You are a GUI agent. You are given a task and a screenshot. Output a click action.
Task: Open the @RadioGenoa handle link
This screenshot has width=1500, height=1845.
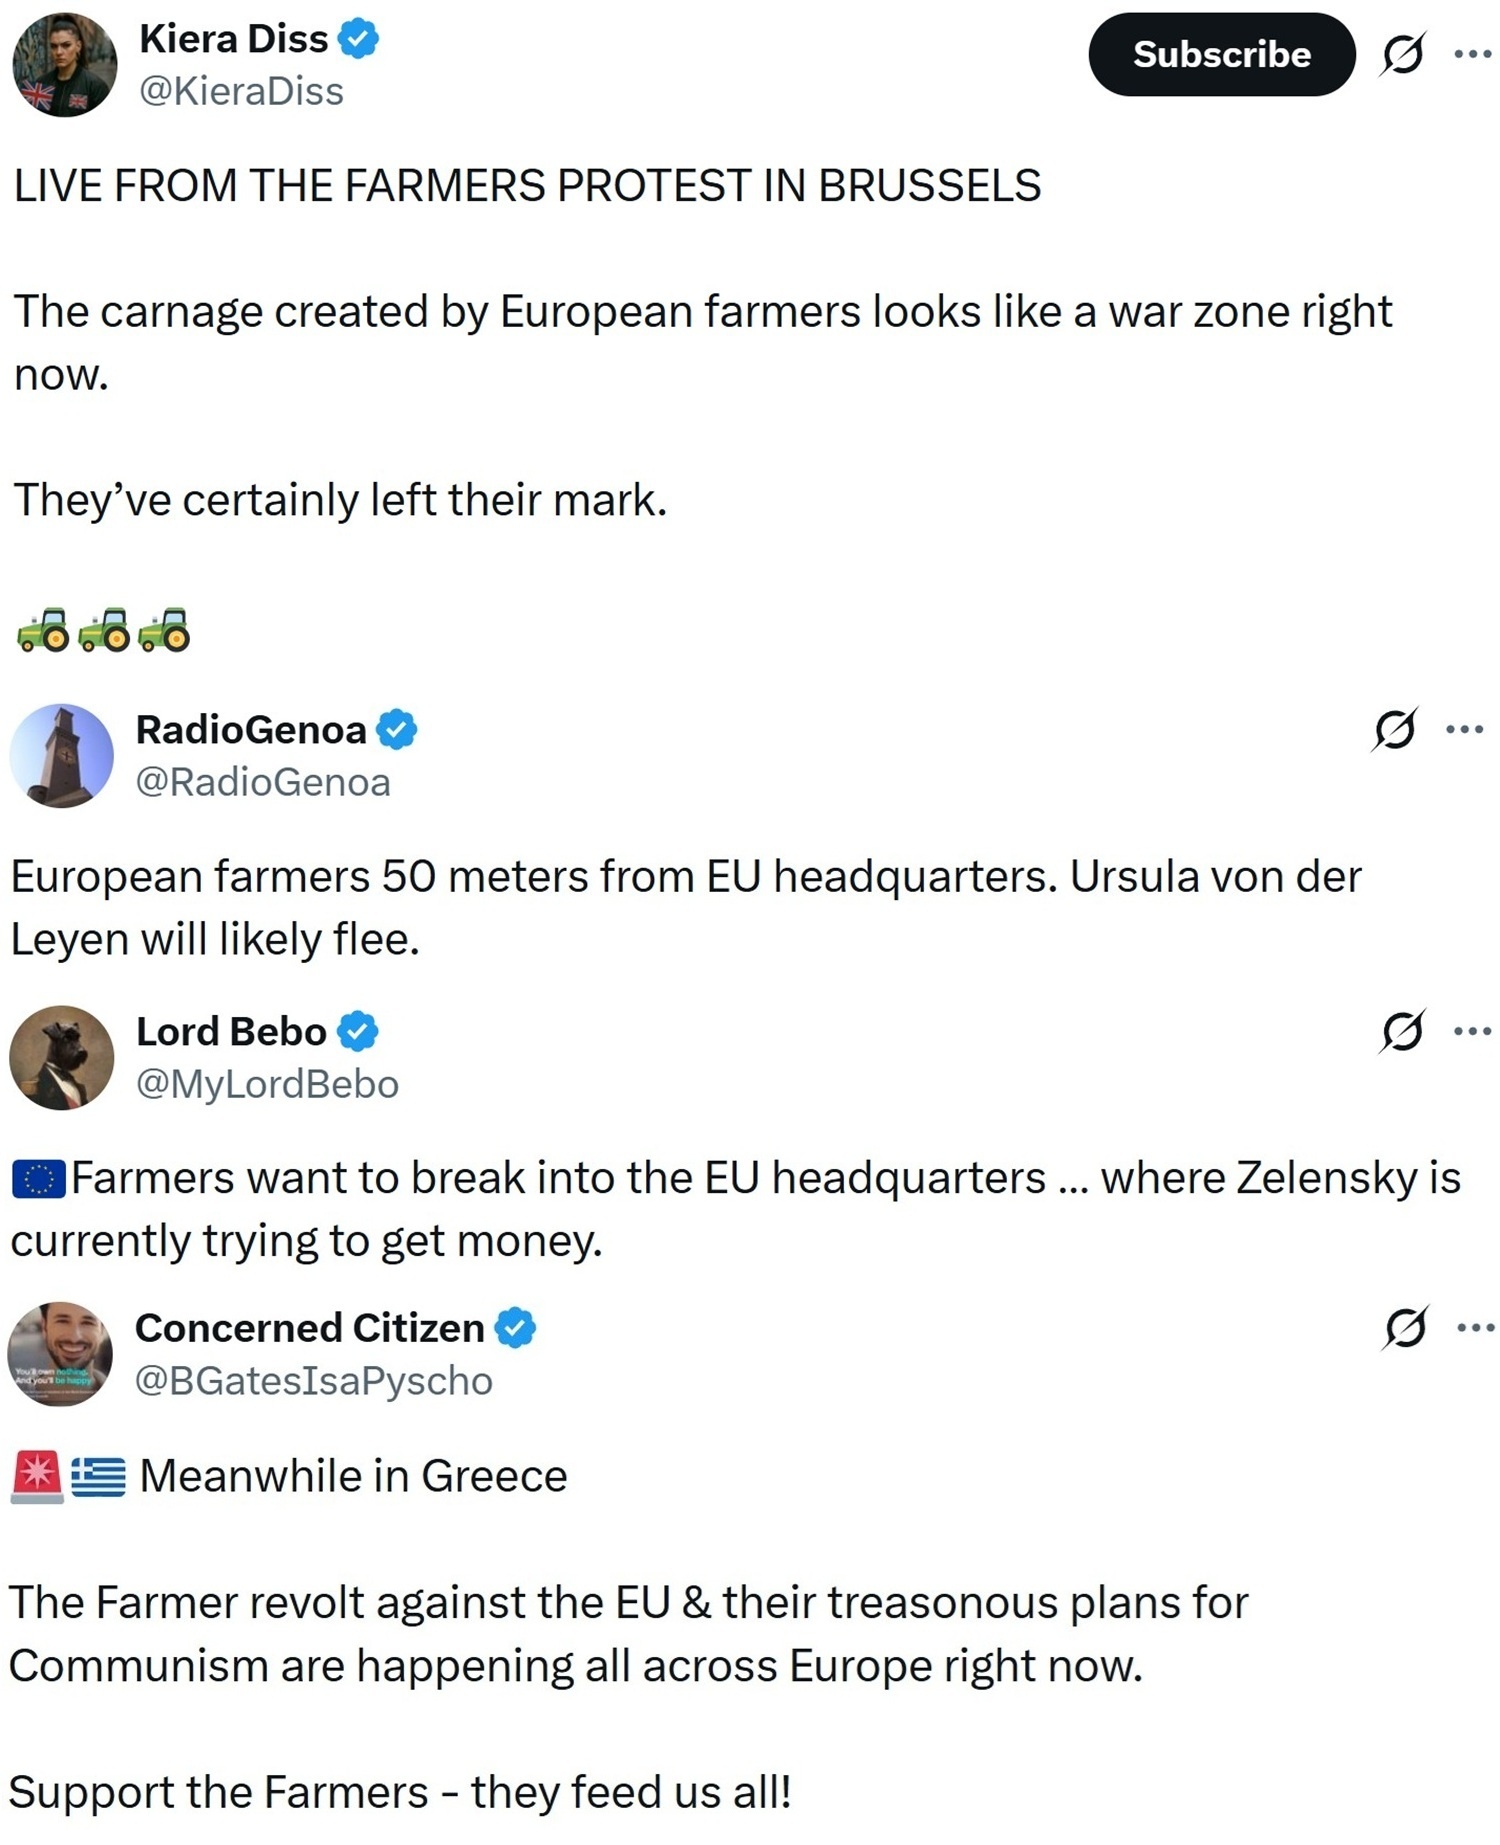pos(263,783)
